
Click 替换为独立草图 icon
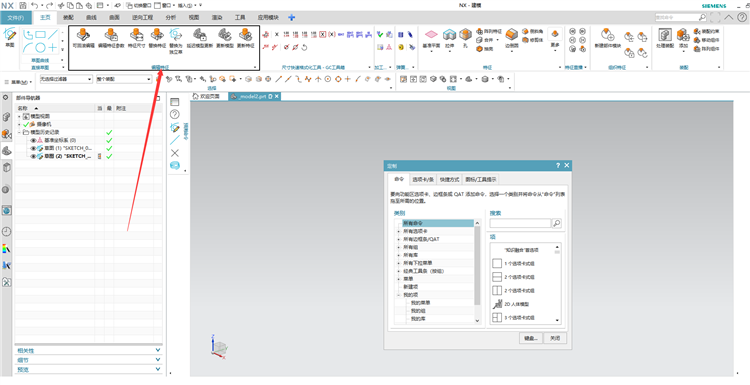[176, 34]
